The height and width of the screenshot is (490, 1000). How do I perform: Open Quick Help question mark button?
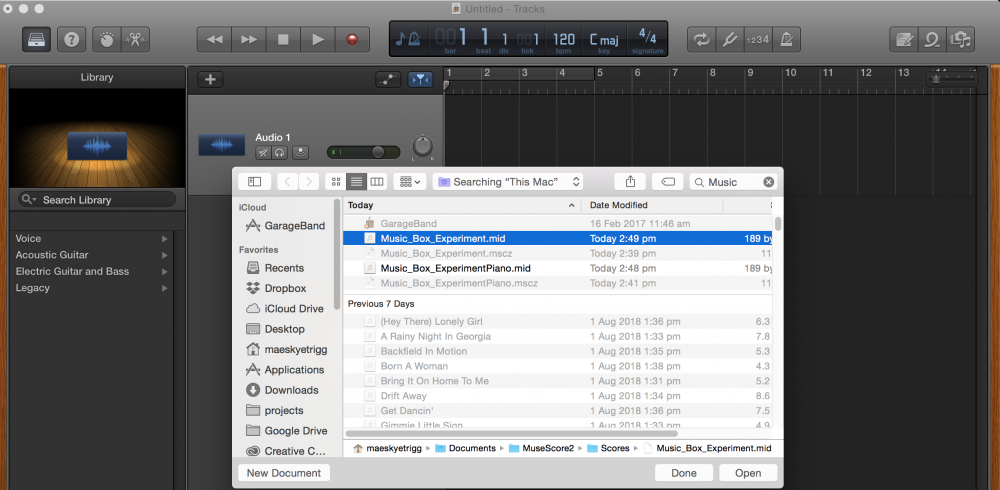point(71,40)
